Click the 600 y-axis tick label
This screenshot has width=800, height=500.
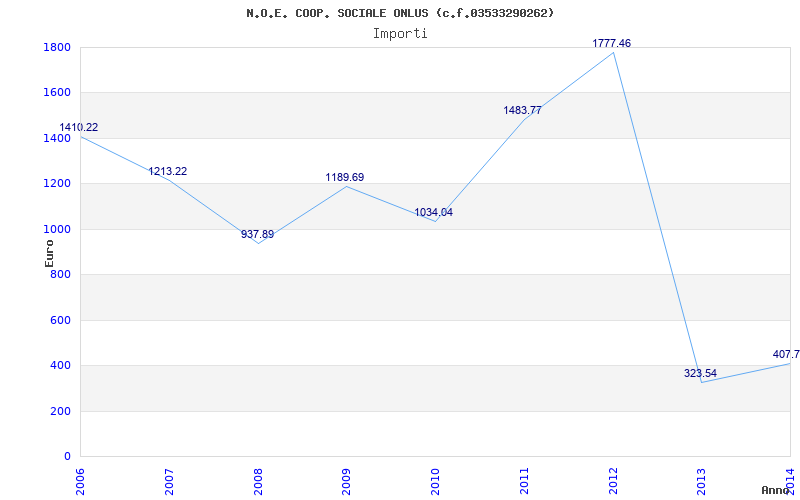click(x=61, y=320)
